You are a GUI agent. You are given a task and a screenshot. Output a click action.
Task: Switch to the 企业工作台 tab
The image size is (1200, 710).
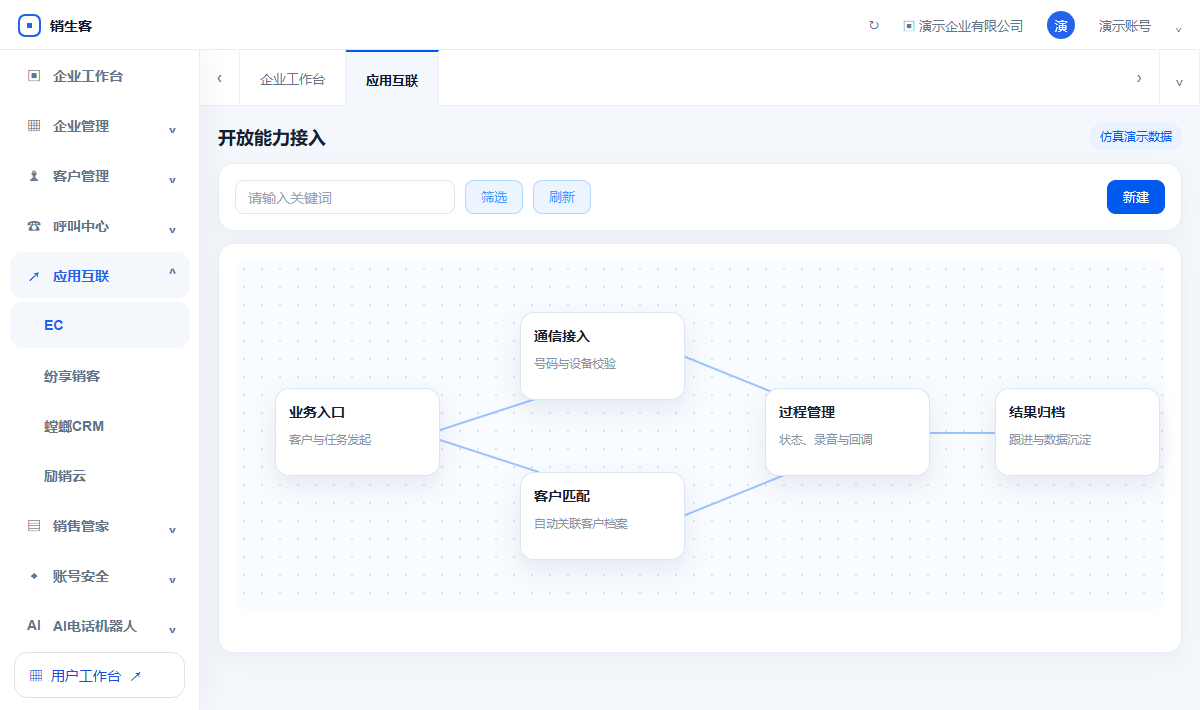click(x=292, y=79)
